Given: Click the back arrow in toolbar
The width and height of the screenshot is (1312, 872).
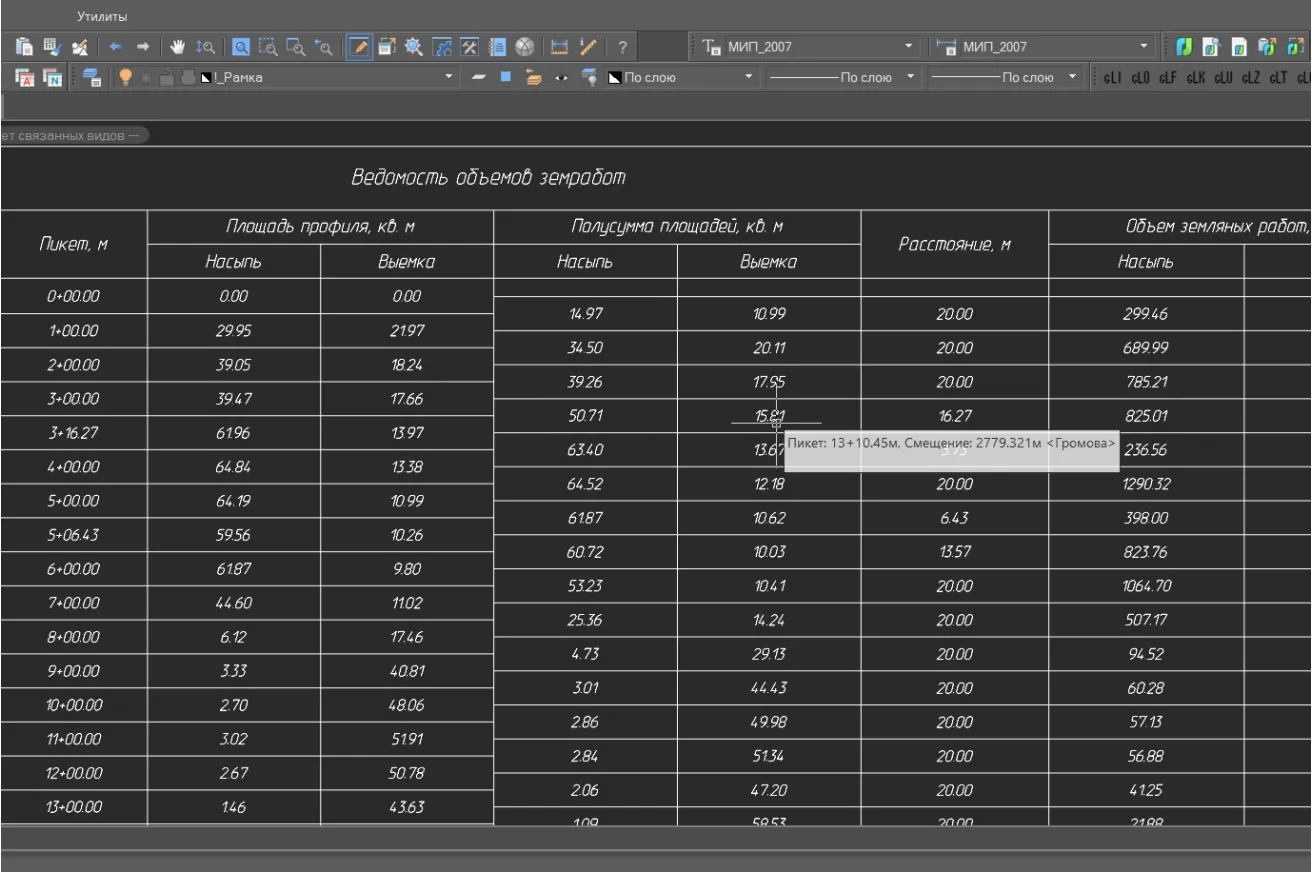Looking at the screenshot, I should [x=115, y=47].
